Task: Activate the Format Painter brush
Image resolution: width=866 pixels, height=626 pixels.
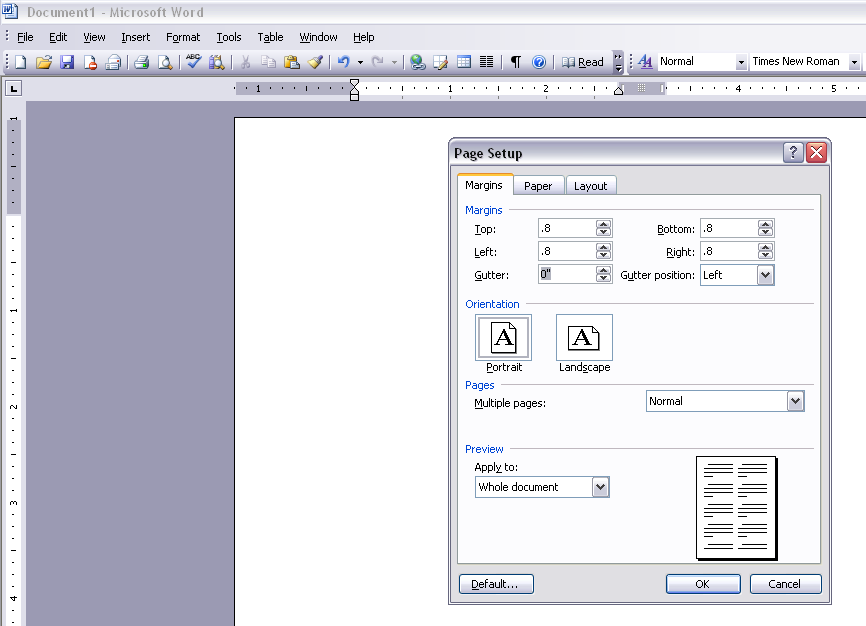Action: coord(315,62)
